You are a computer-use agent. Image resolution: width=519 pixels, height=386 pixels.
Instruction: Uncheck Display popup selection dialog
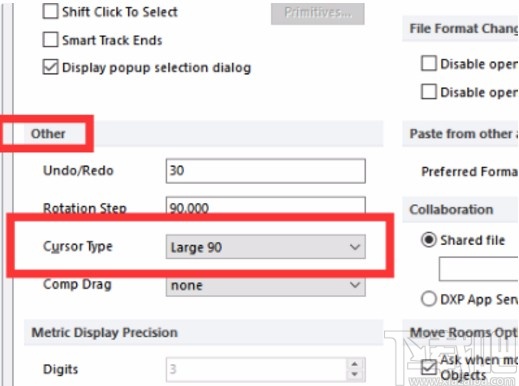[x=50, y=67]
